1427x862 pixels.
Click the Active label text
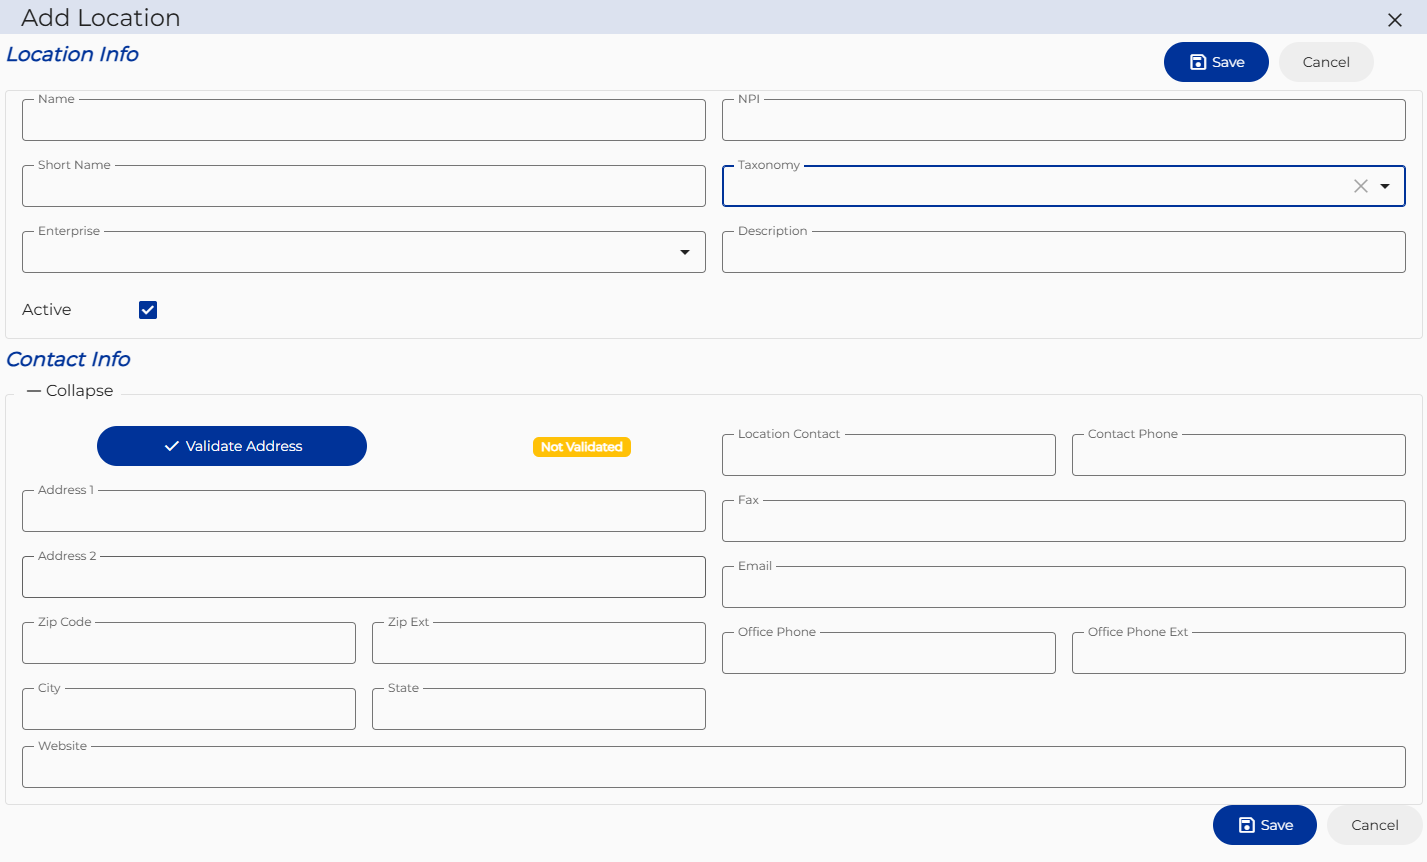tap(47, 310)
